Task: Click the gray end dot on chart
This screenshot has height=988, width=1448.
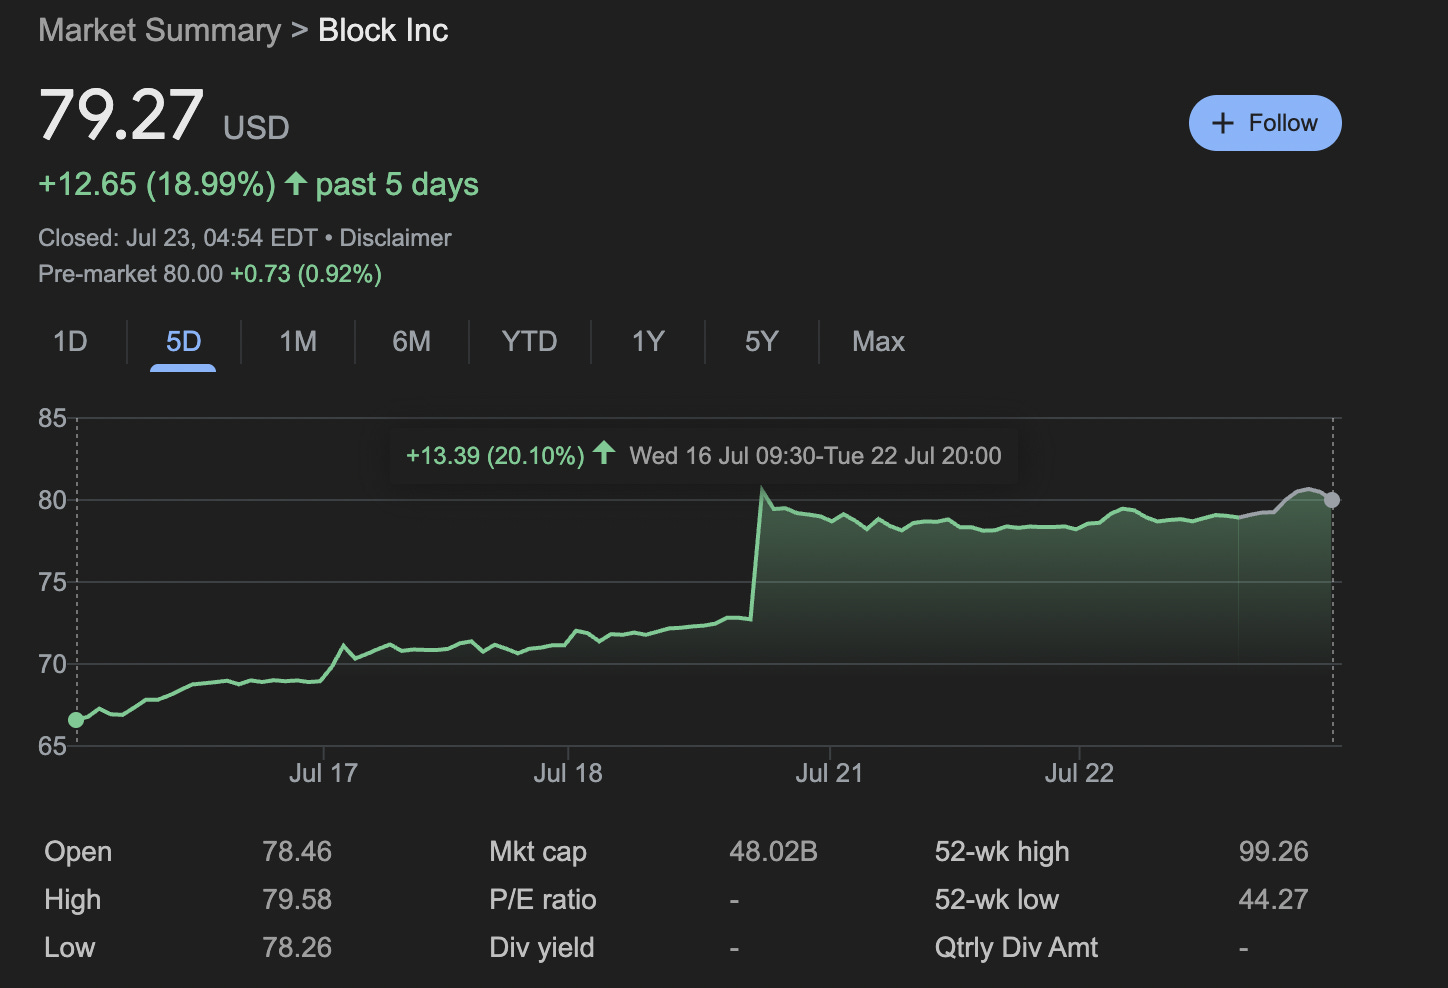Action: coord(1332,500)
